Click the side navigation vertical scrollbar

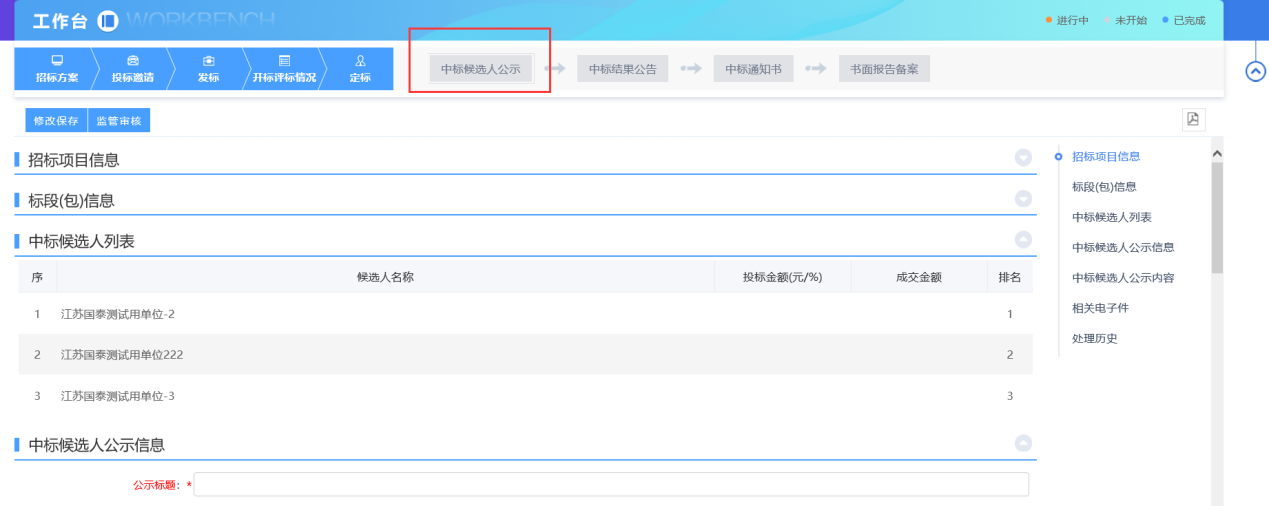1217,217
